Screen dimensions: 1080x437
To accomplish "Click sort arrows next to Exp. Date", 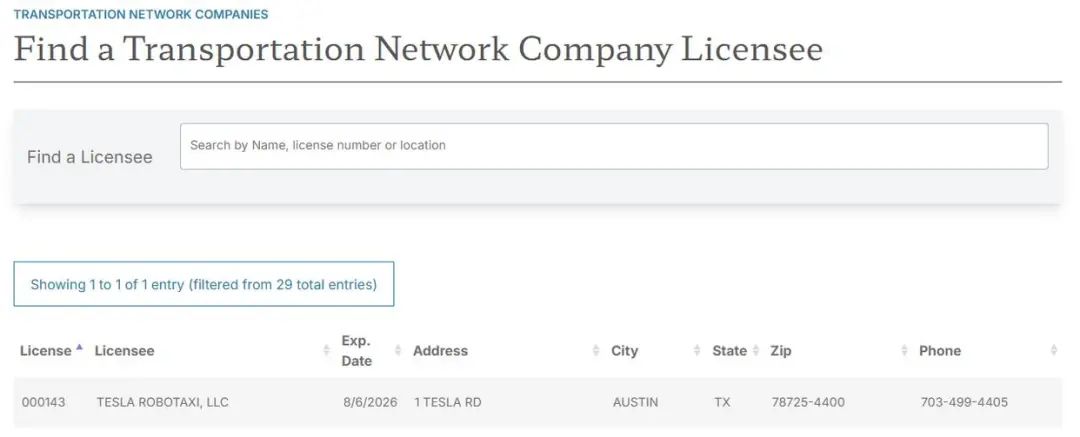I will tap(398, 351).
